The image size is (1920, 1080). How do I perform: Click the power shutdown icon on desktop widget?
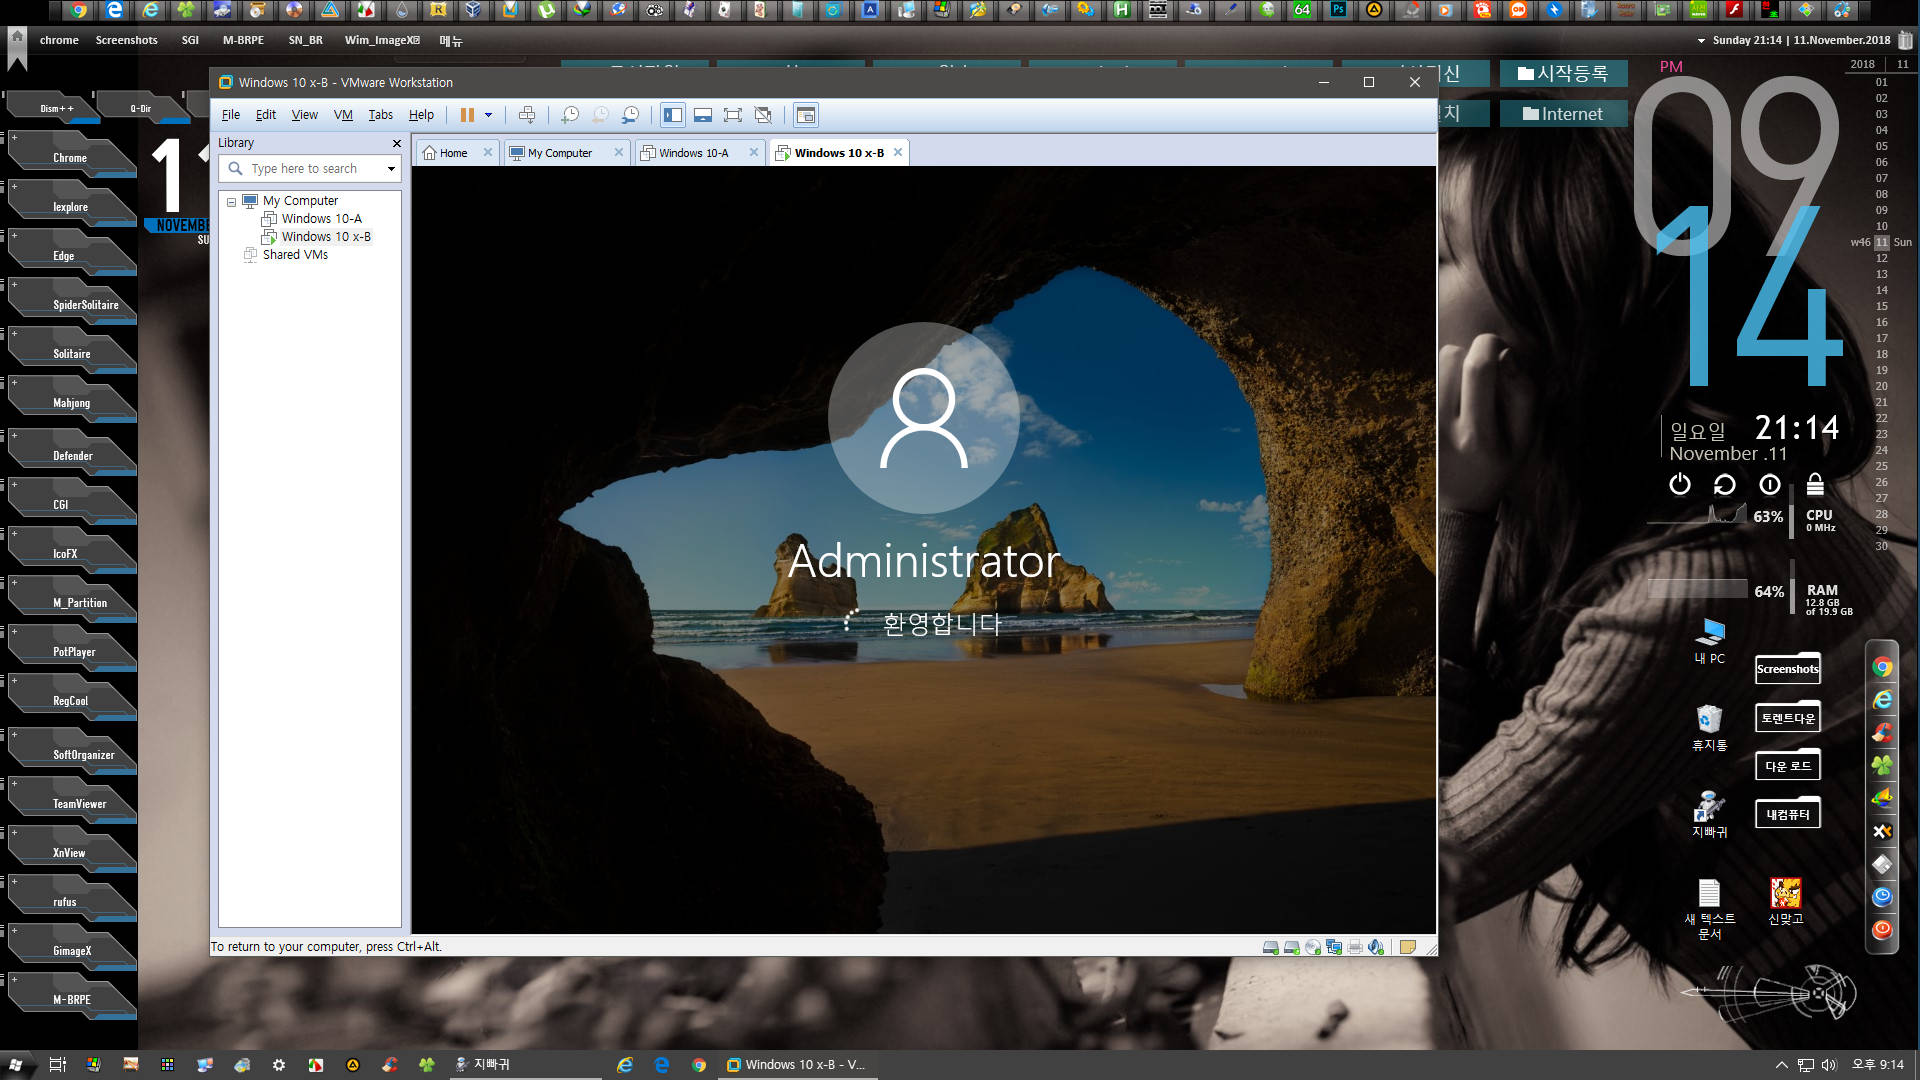pos(1680,484)
